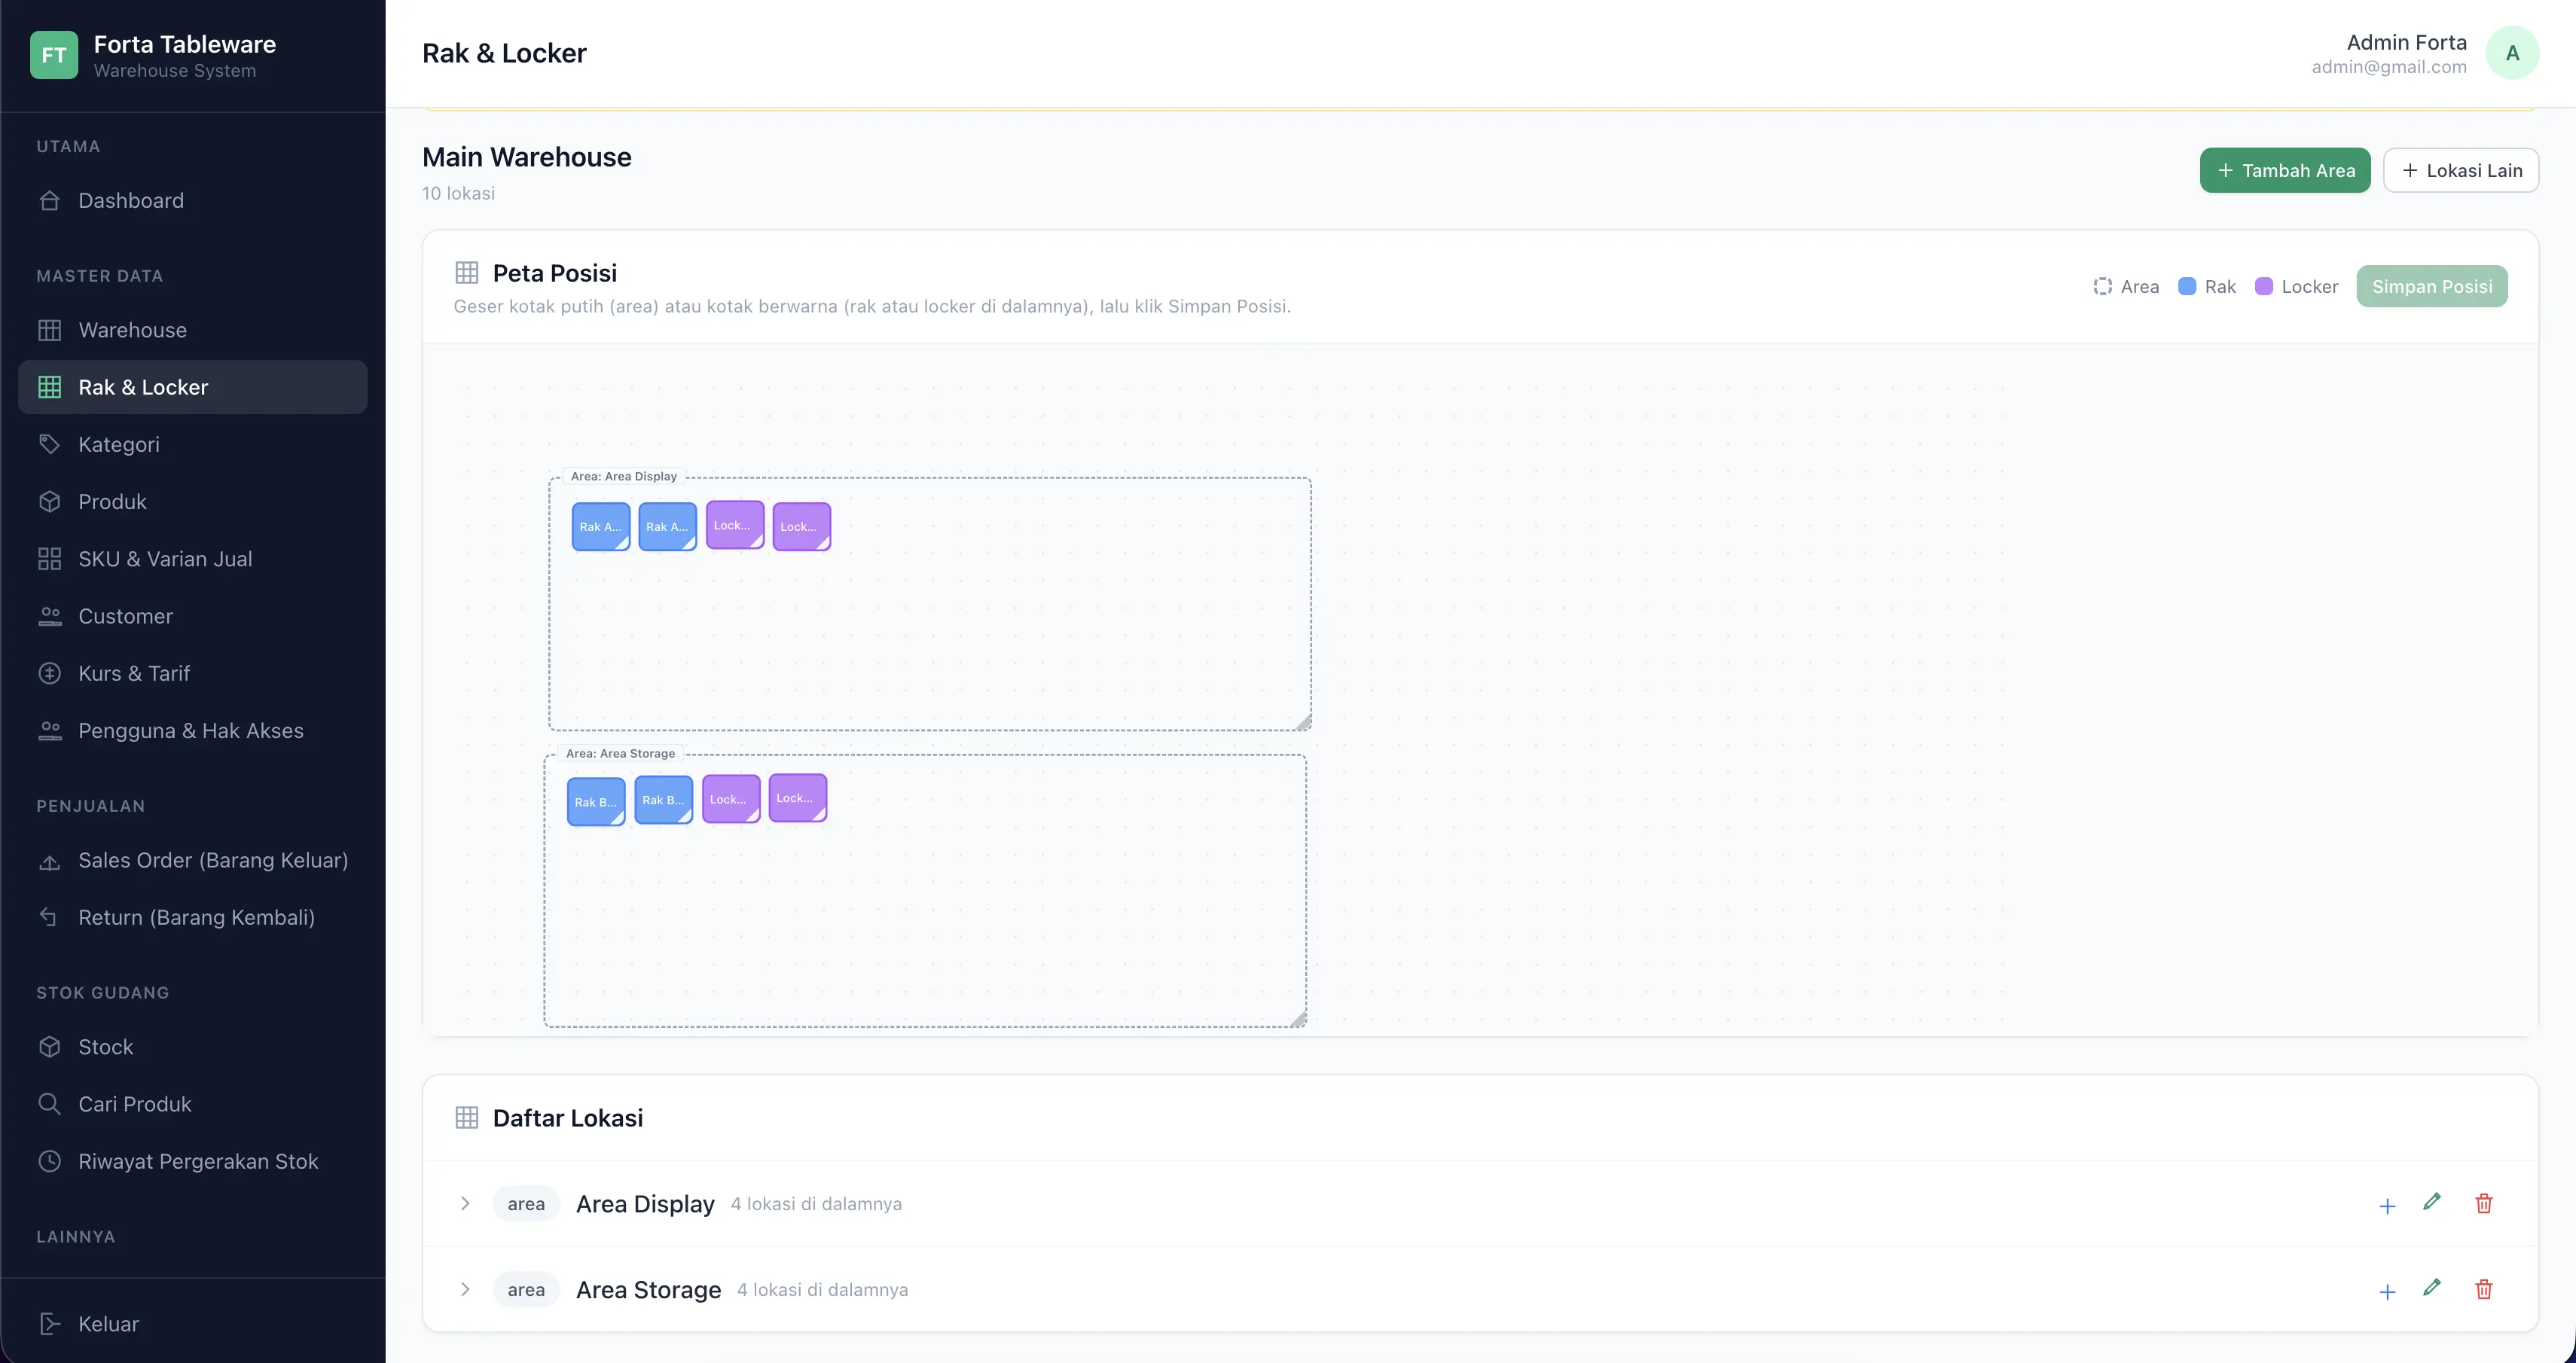Add a location inside Area Storage
This screenshot has width=2576, height=1363.
click(x=2388, y=1292)
